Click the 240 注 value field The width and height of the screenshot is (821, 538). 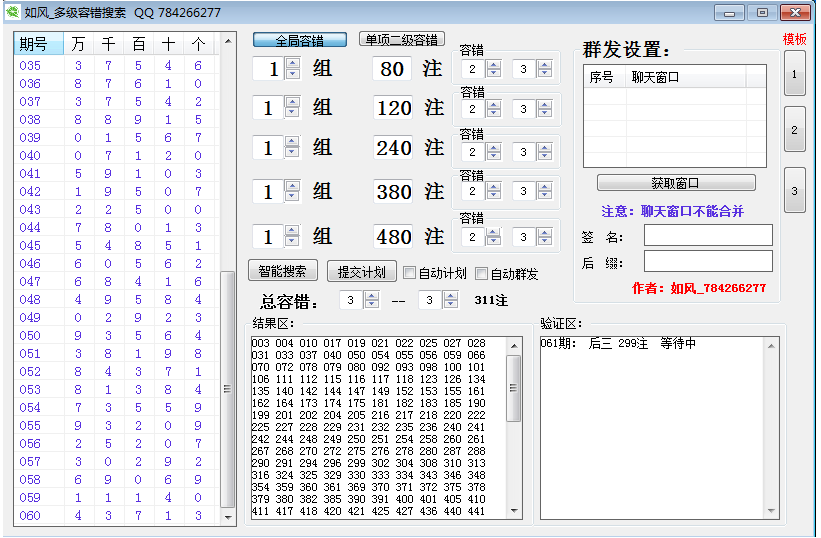[393, 148]
